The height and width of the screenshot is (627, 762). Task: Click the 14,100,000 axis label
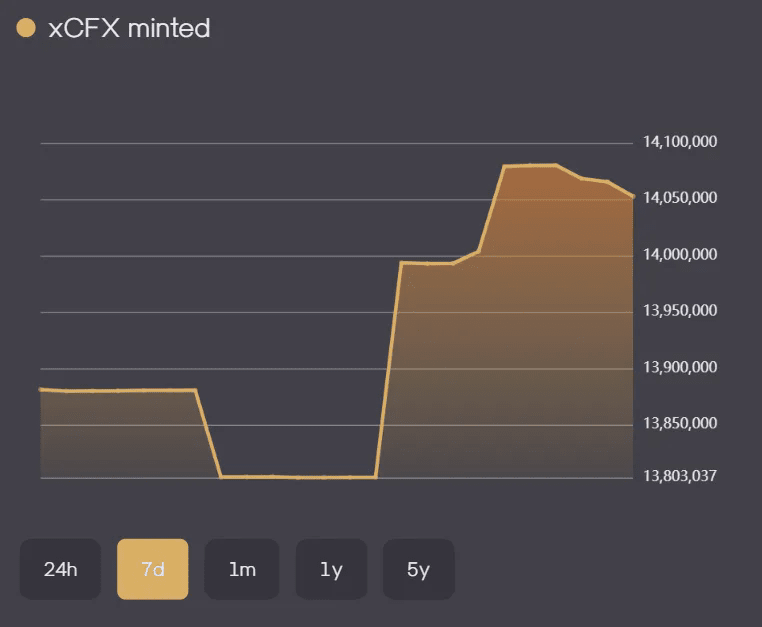pyautogui.click(x=680, y=142)
